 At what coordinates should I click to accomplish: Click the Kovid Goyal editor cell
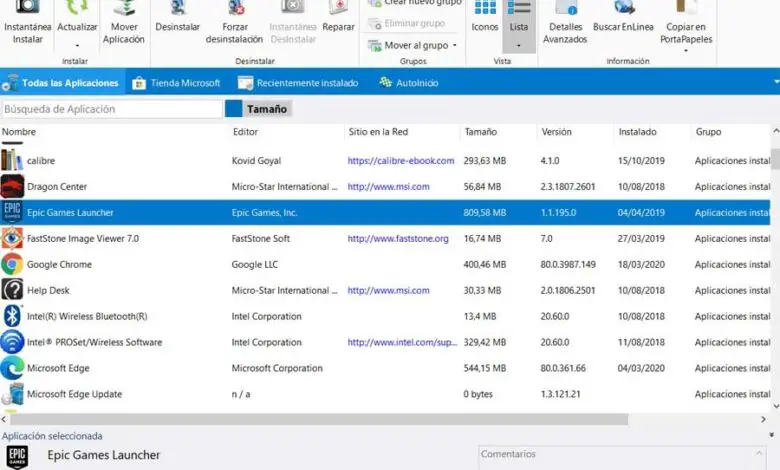256,161
